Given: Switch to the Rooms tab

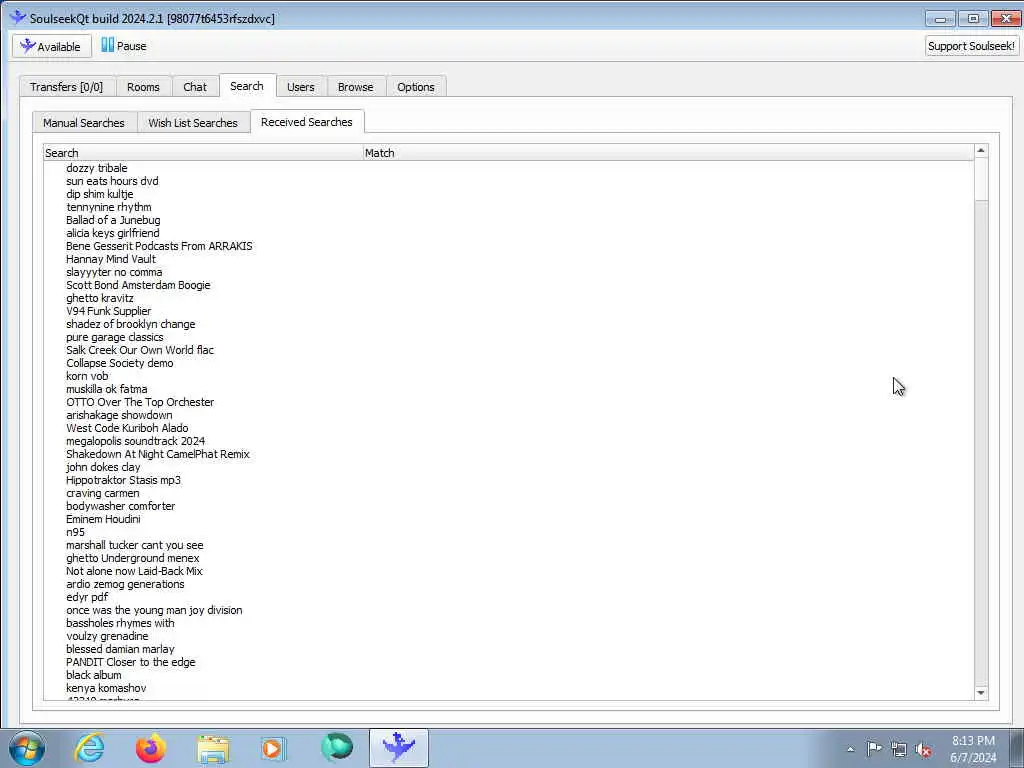Looking at the screenshot, I should [143, 87].
